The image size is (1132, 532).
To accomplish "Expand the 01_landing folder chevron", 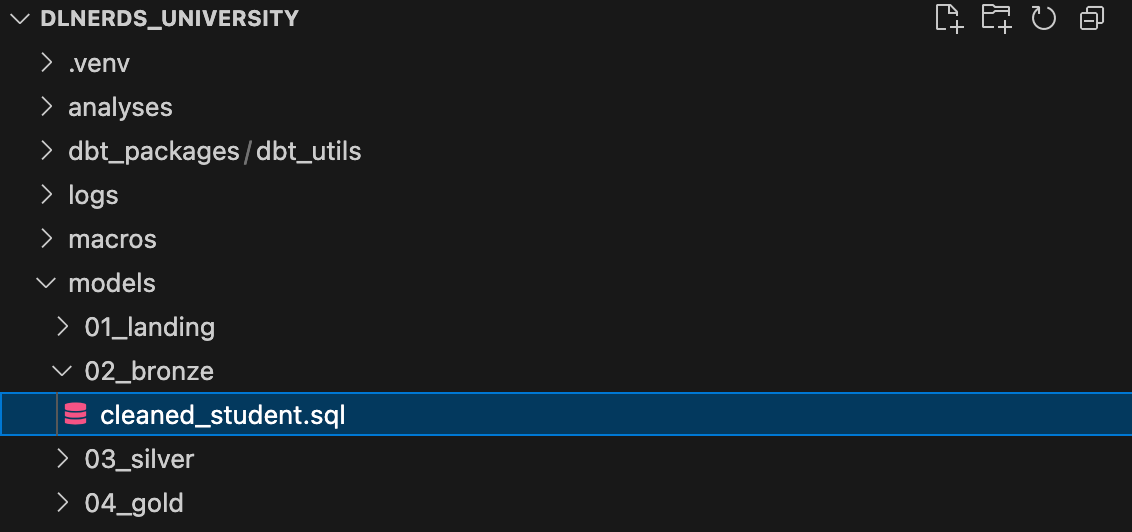I will [64, 327].
